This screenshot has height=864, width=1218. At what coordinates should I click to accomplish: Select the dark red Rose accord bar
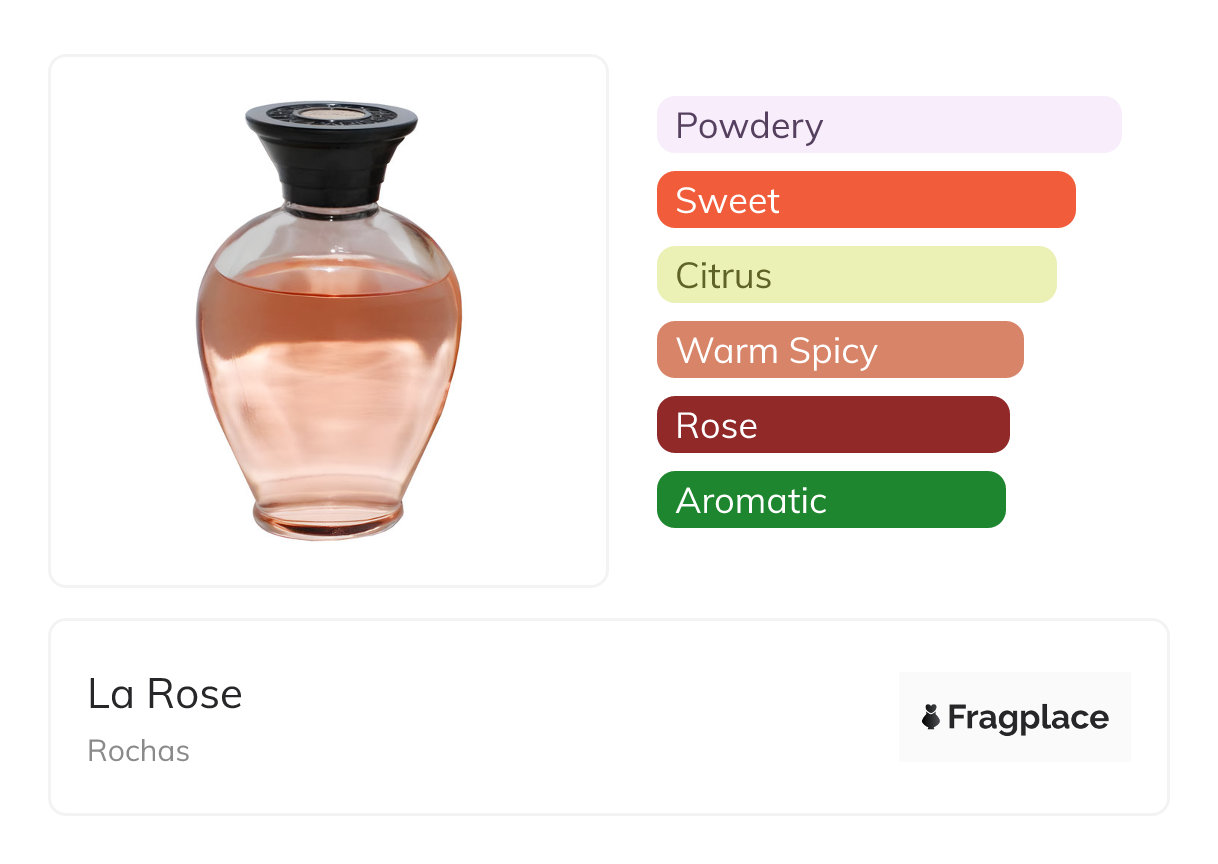click(833, 425)
